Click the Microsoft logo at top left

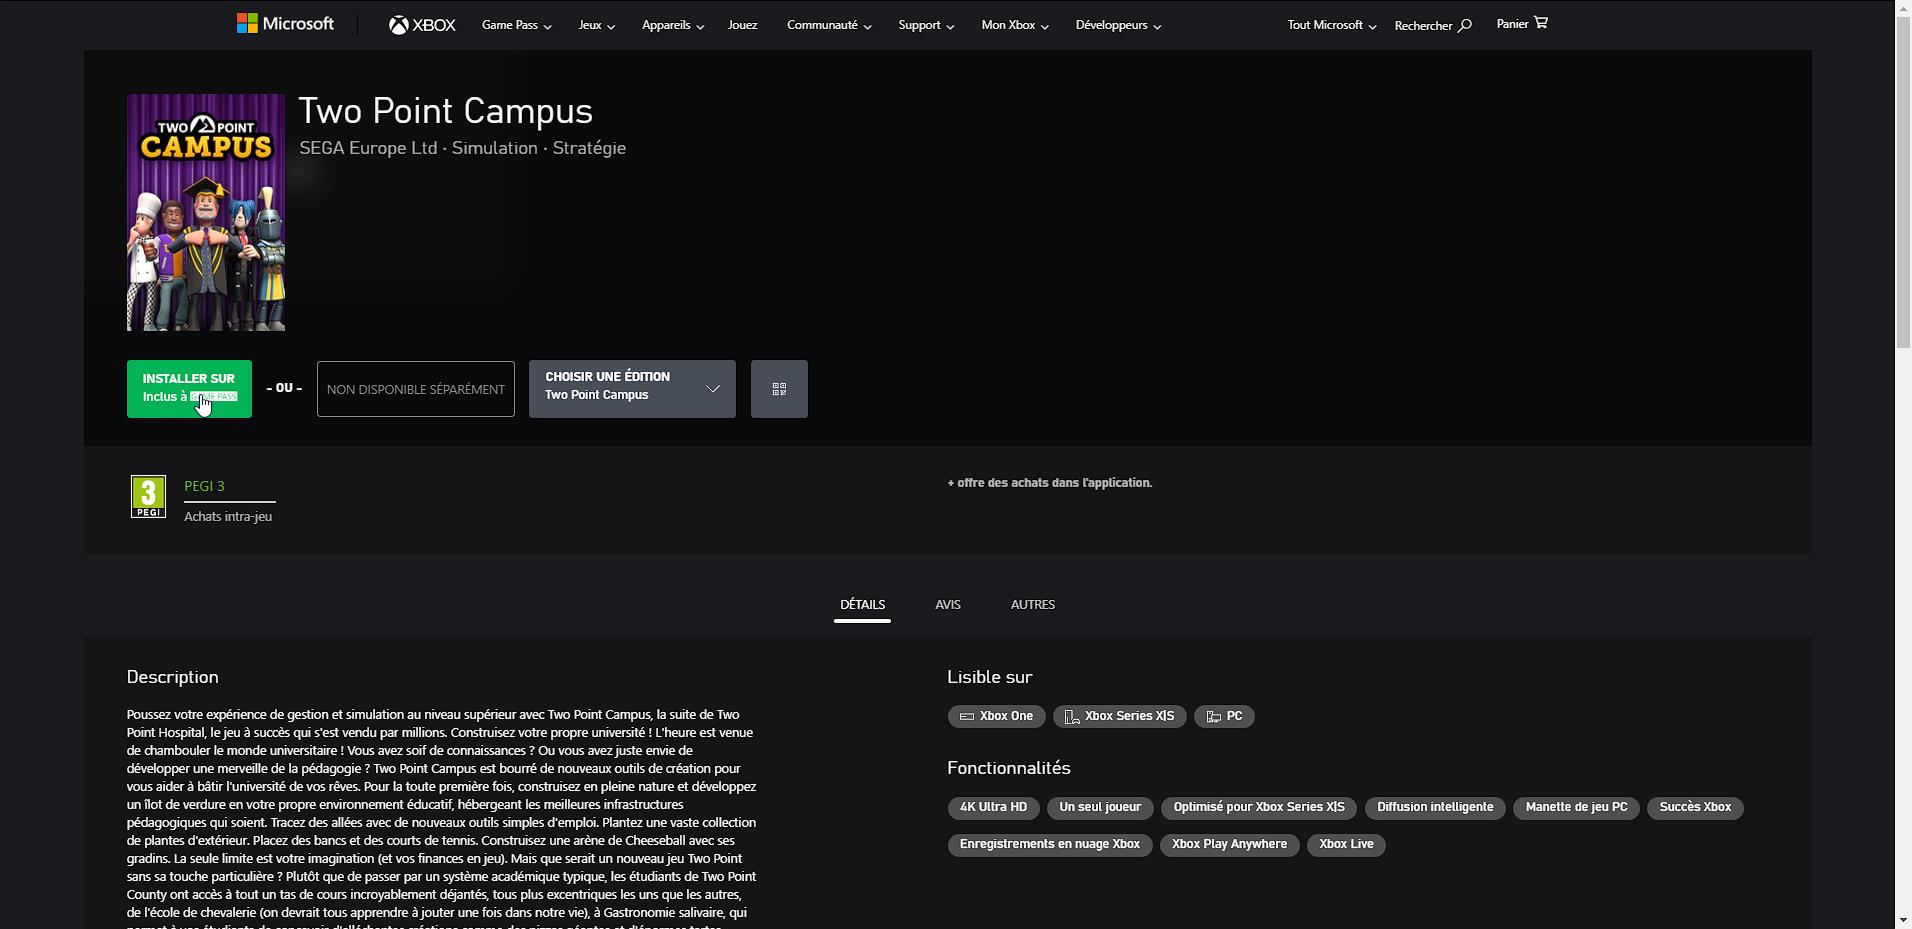tap(284, 22)
